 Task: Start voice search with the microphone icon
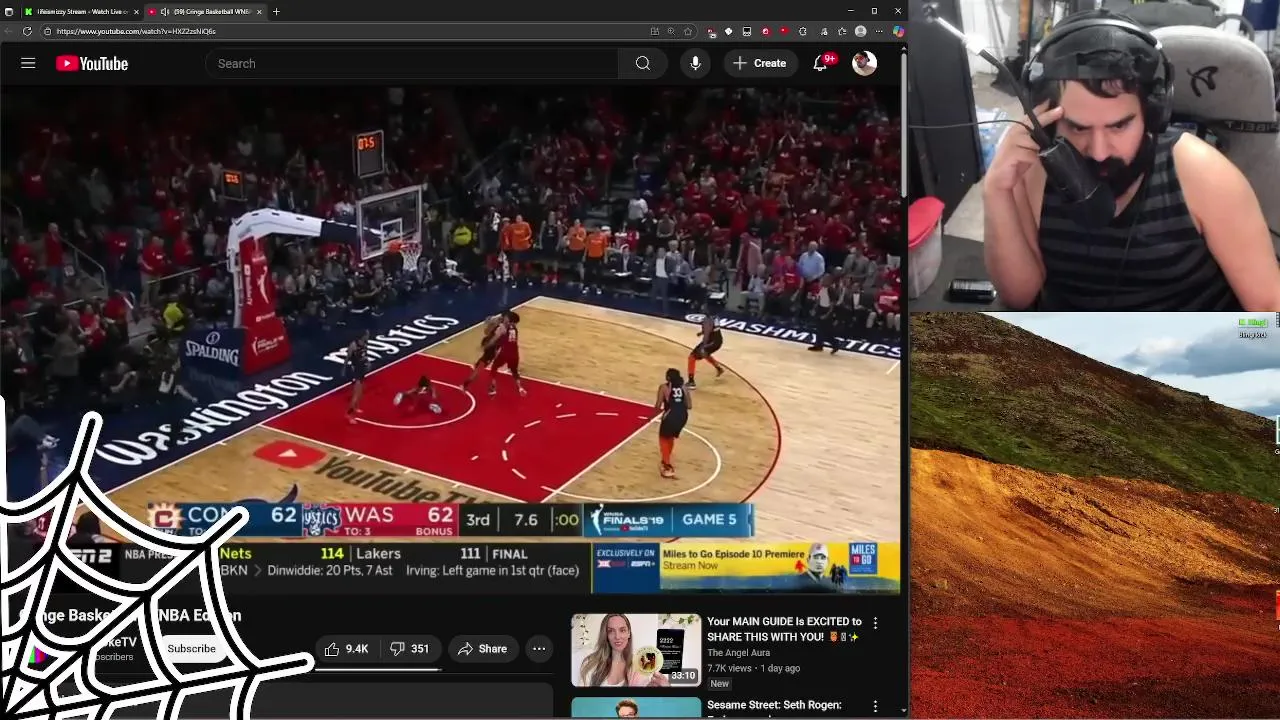coord(695,63)
